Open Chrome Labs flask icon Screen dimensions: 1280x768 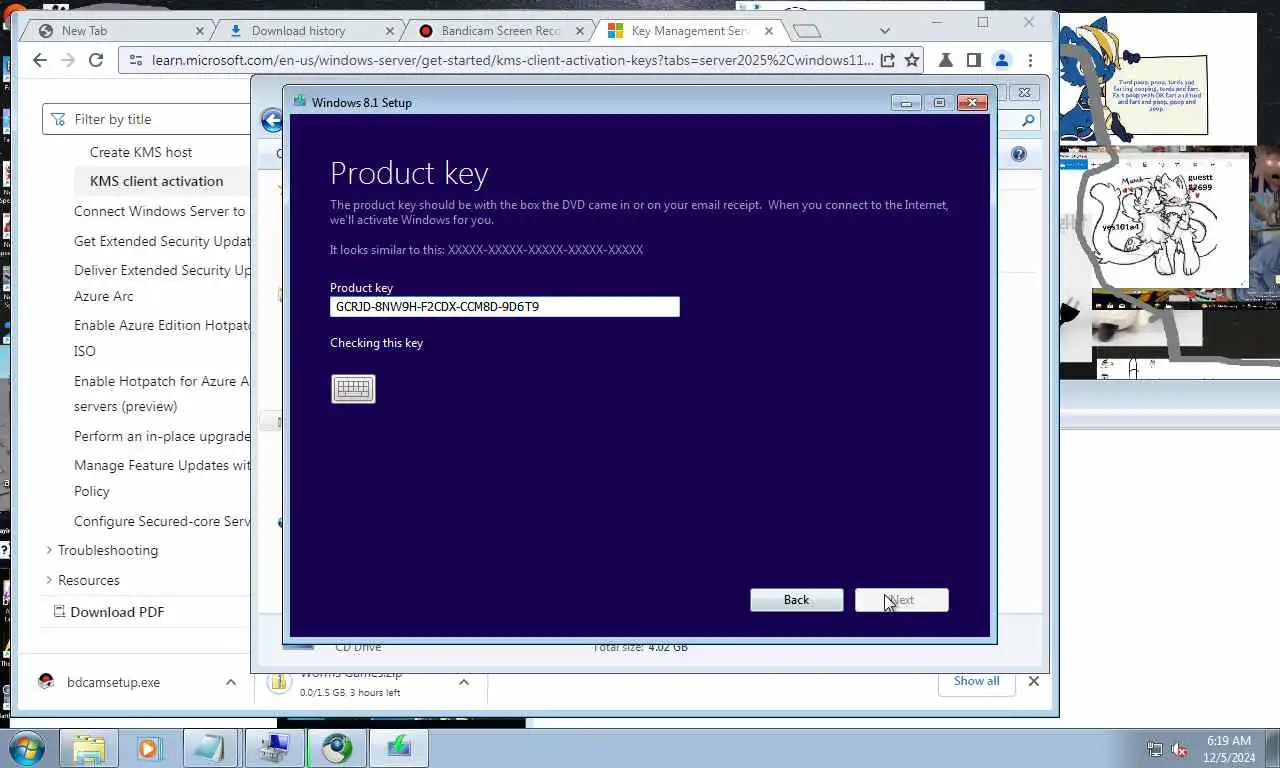(945, 60)
